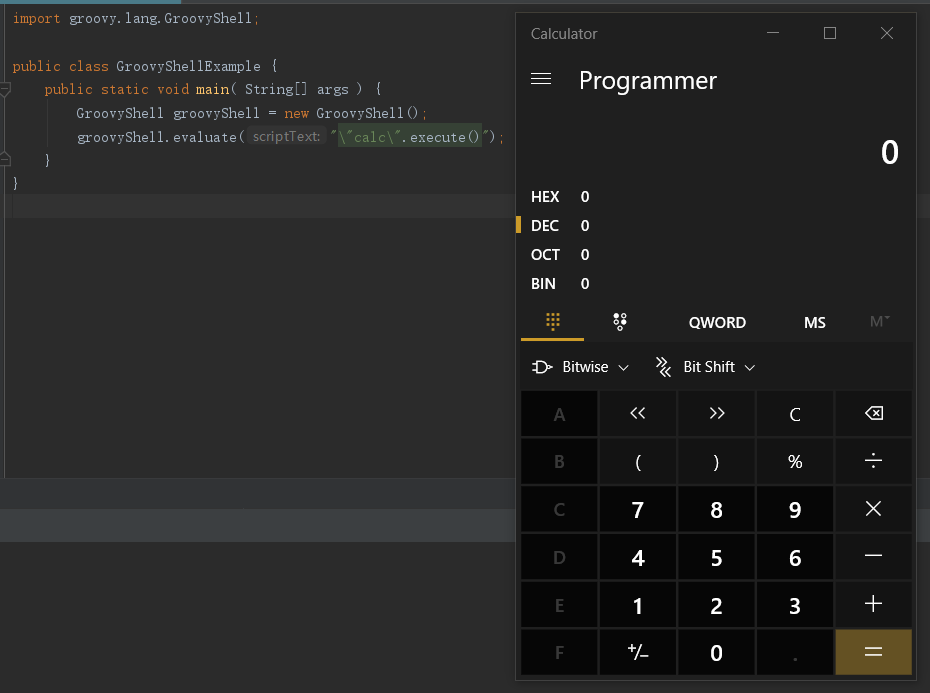
Task: Collapse the main method code fold
Action: click(5, 90)
